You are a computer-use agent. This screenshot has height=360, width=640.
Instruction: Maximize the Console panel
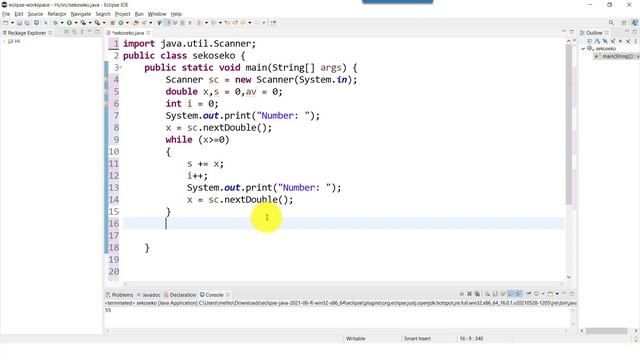tap(572, 294)
